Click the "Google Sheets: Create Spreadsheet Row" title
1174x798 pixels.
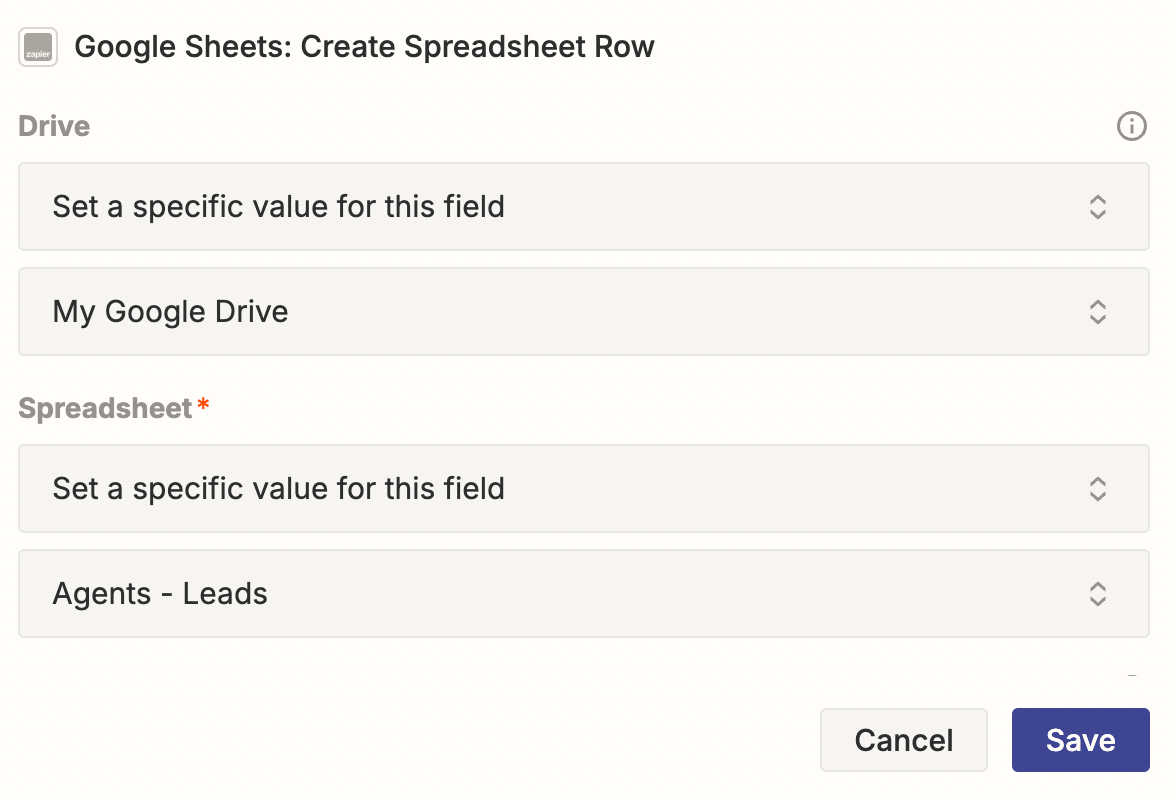364,47
